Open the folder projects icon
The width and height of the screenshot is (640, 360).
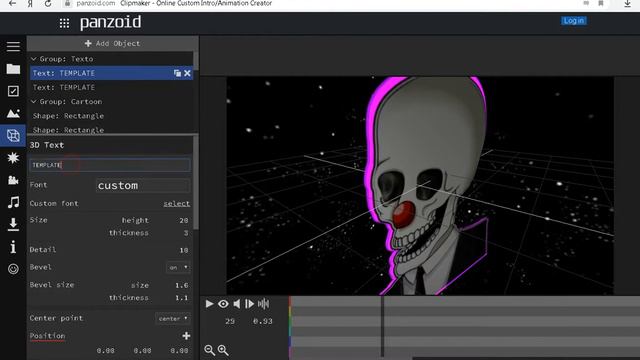pos(13,69)
